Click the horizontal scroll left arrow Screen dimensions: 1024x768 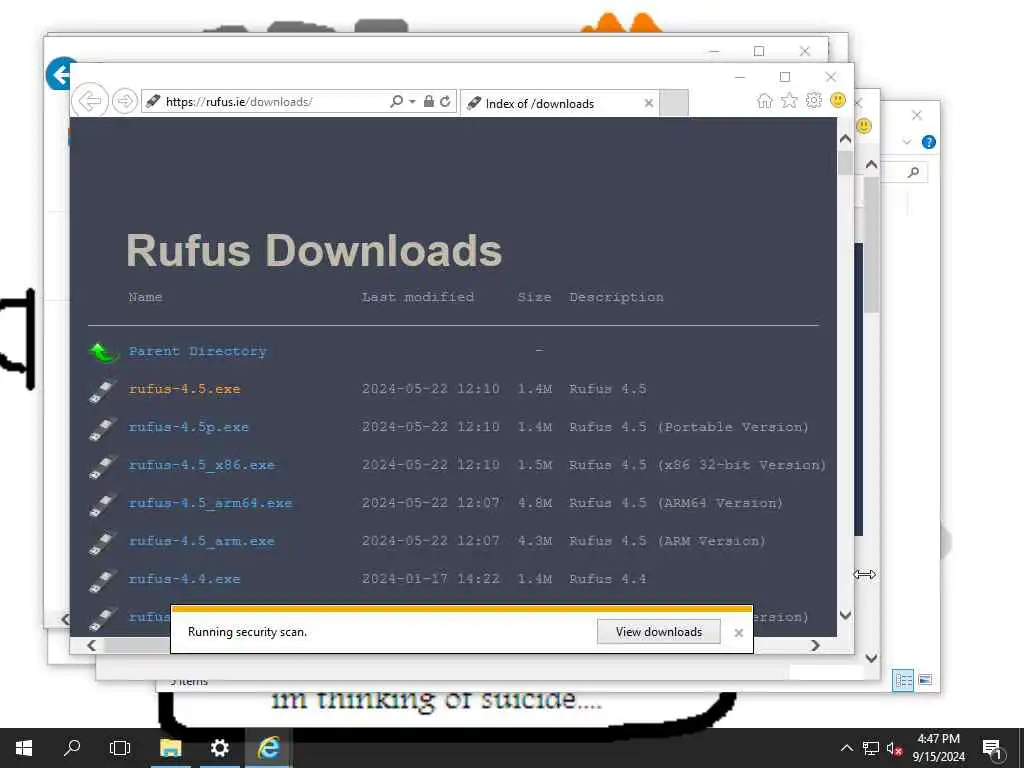[91, 645]
